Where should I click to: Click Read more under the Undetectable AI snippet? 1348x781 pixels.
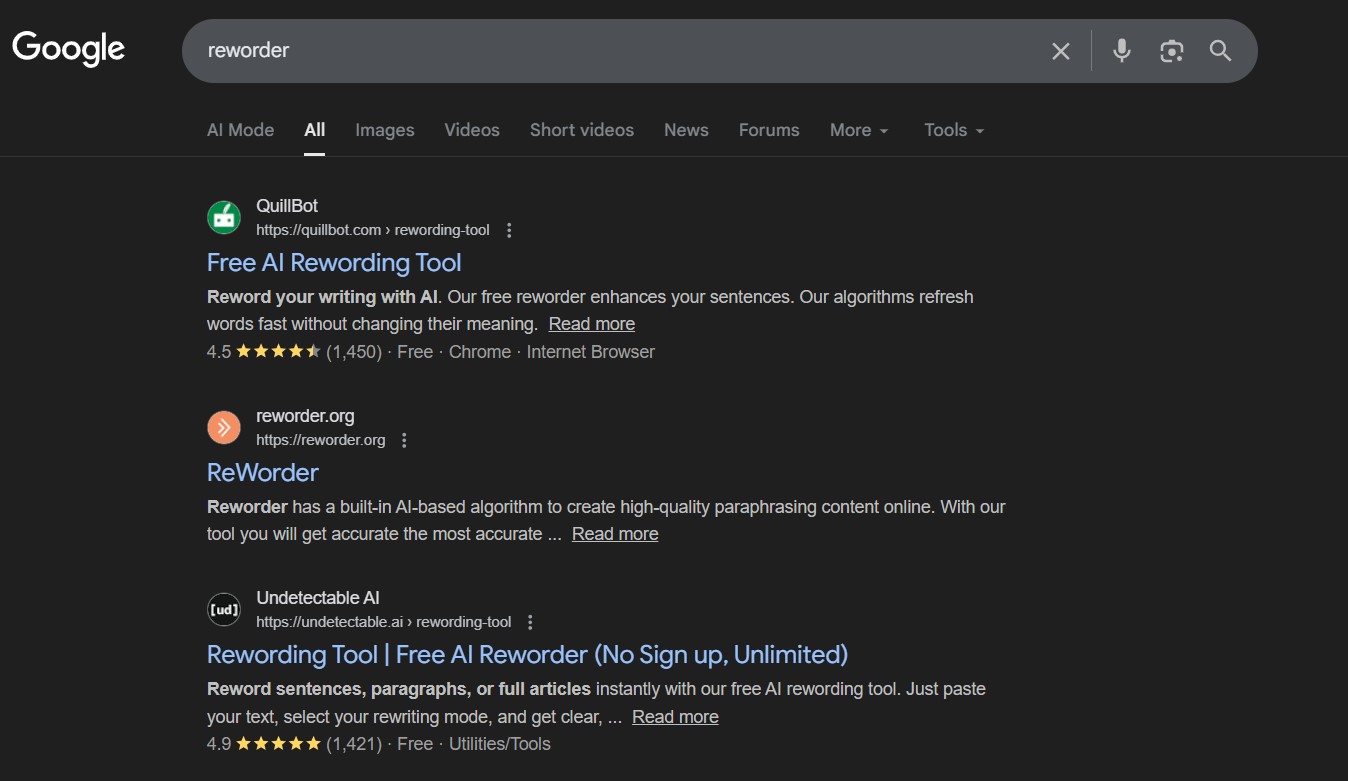click(x=674, y=716)
